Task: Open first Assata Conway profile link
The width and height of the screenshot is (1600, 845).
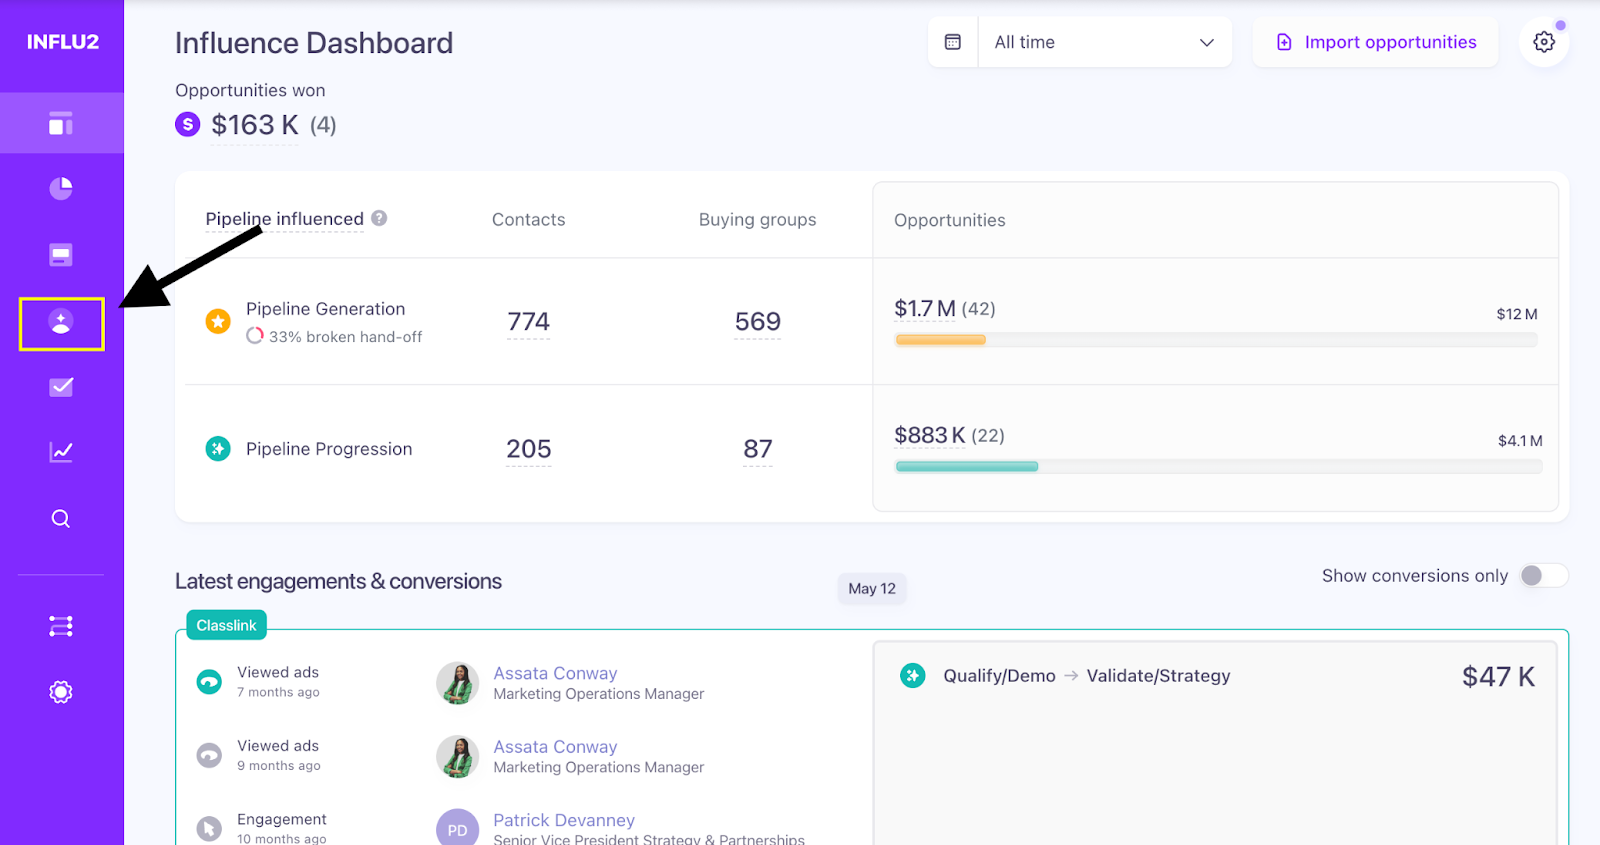Action: pos(555,673)
